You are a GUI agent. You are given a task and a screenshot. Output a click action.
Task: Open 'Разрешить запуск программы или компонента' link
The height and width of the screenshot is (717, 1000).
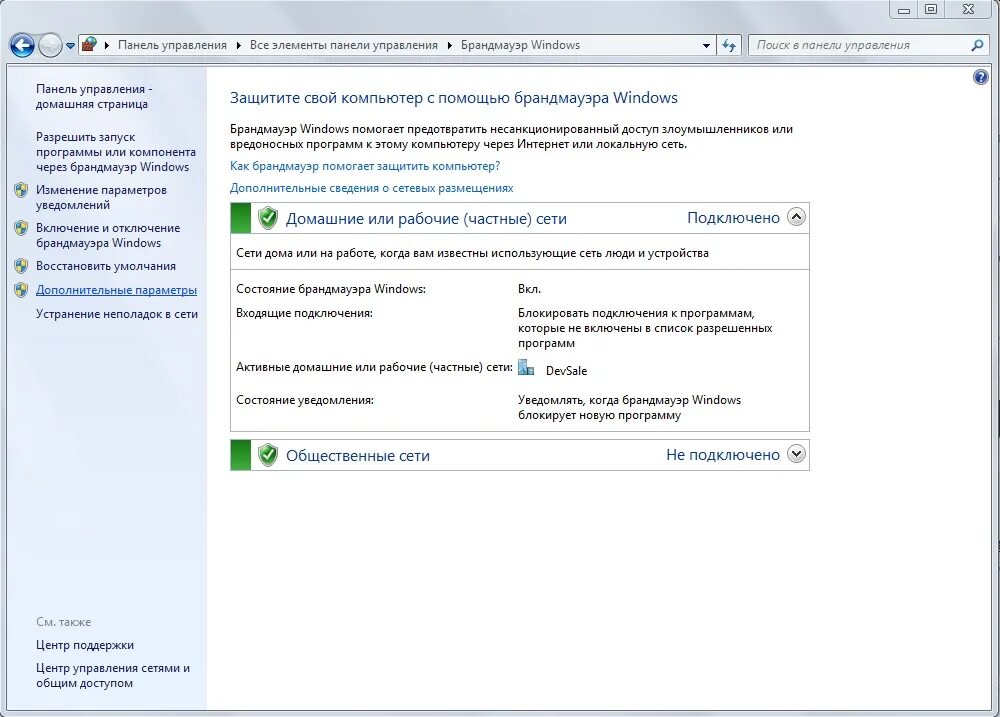click(115, 152)
